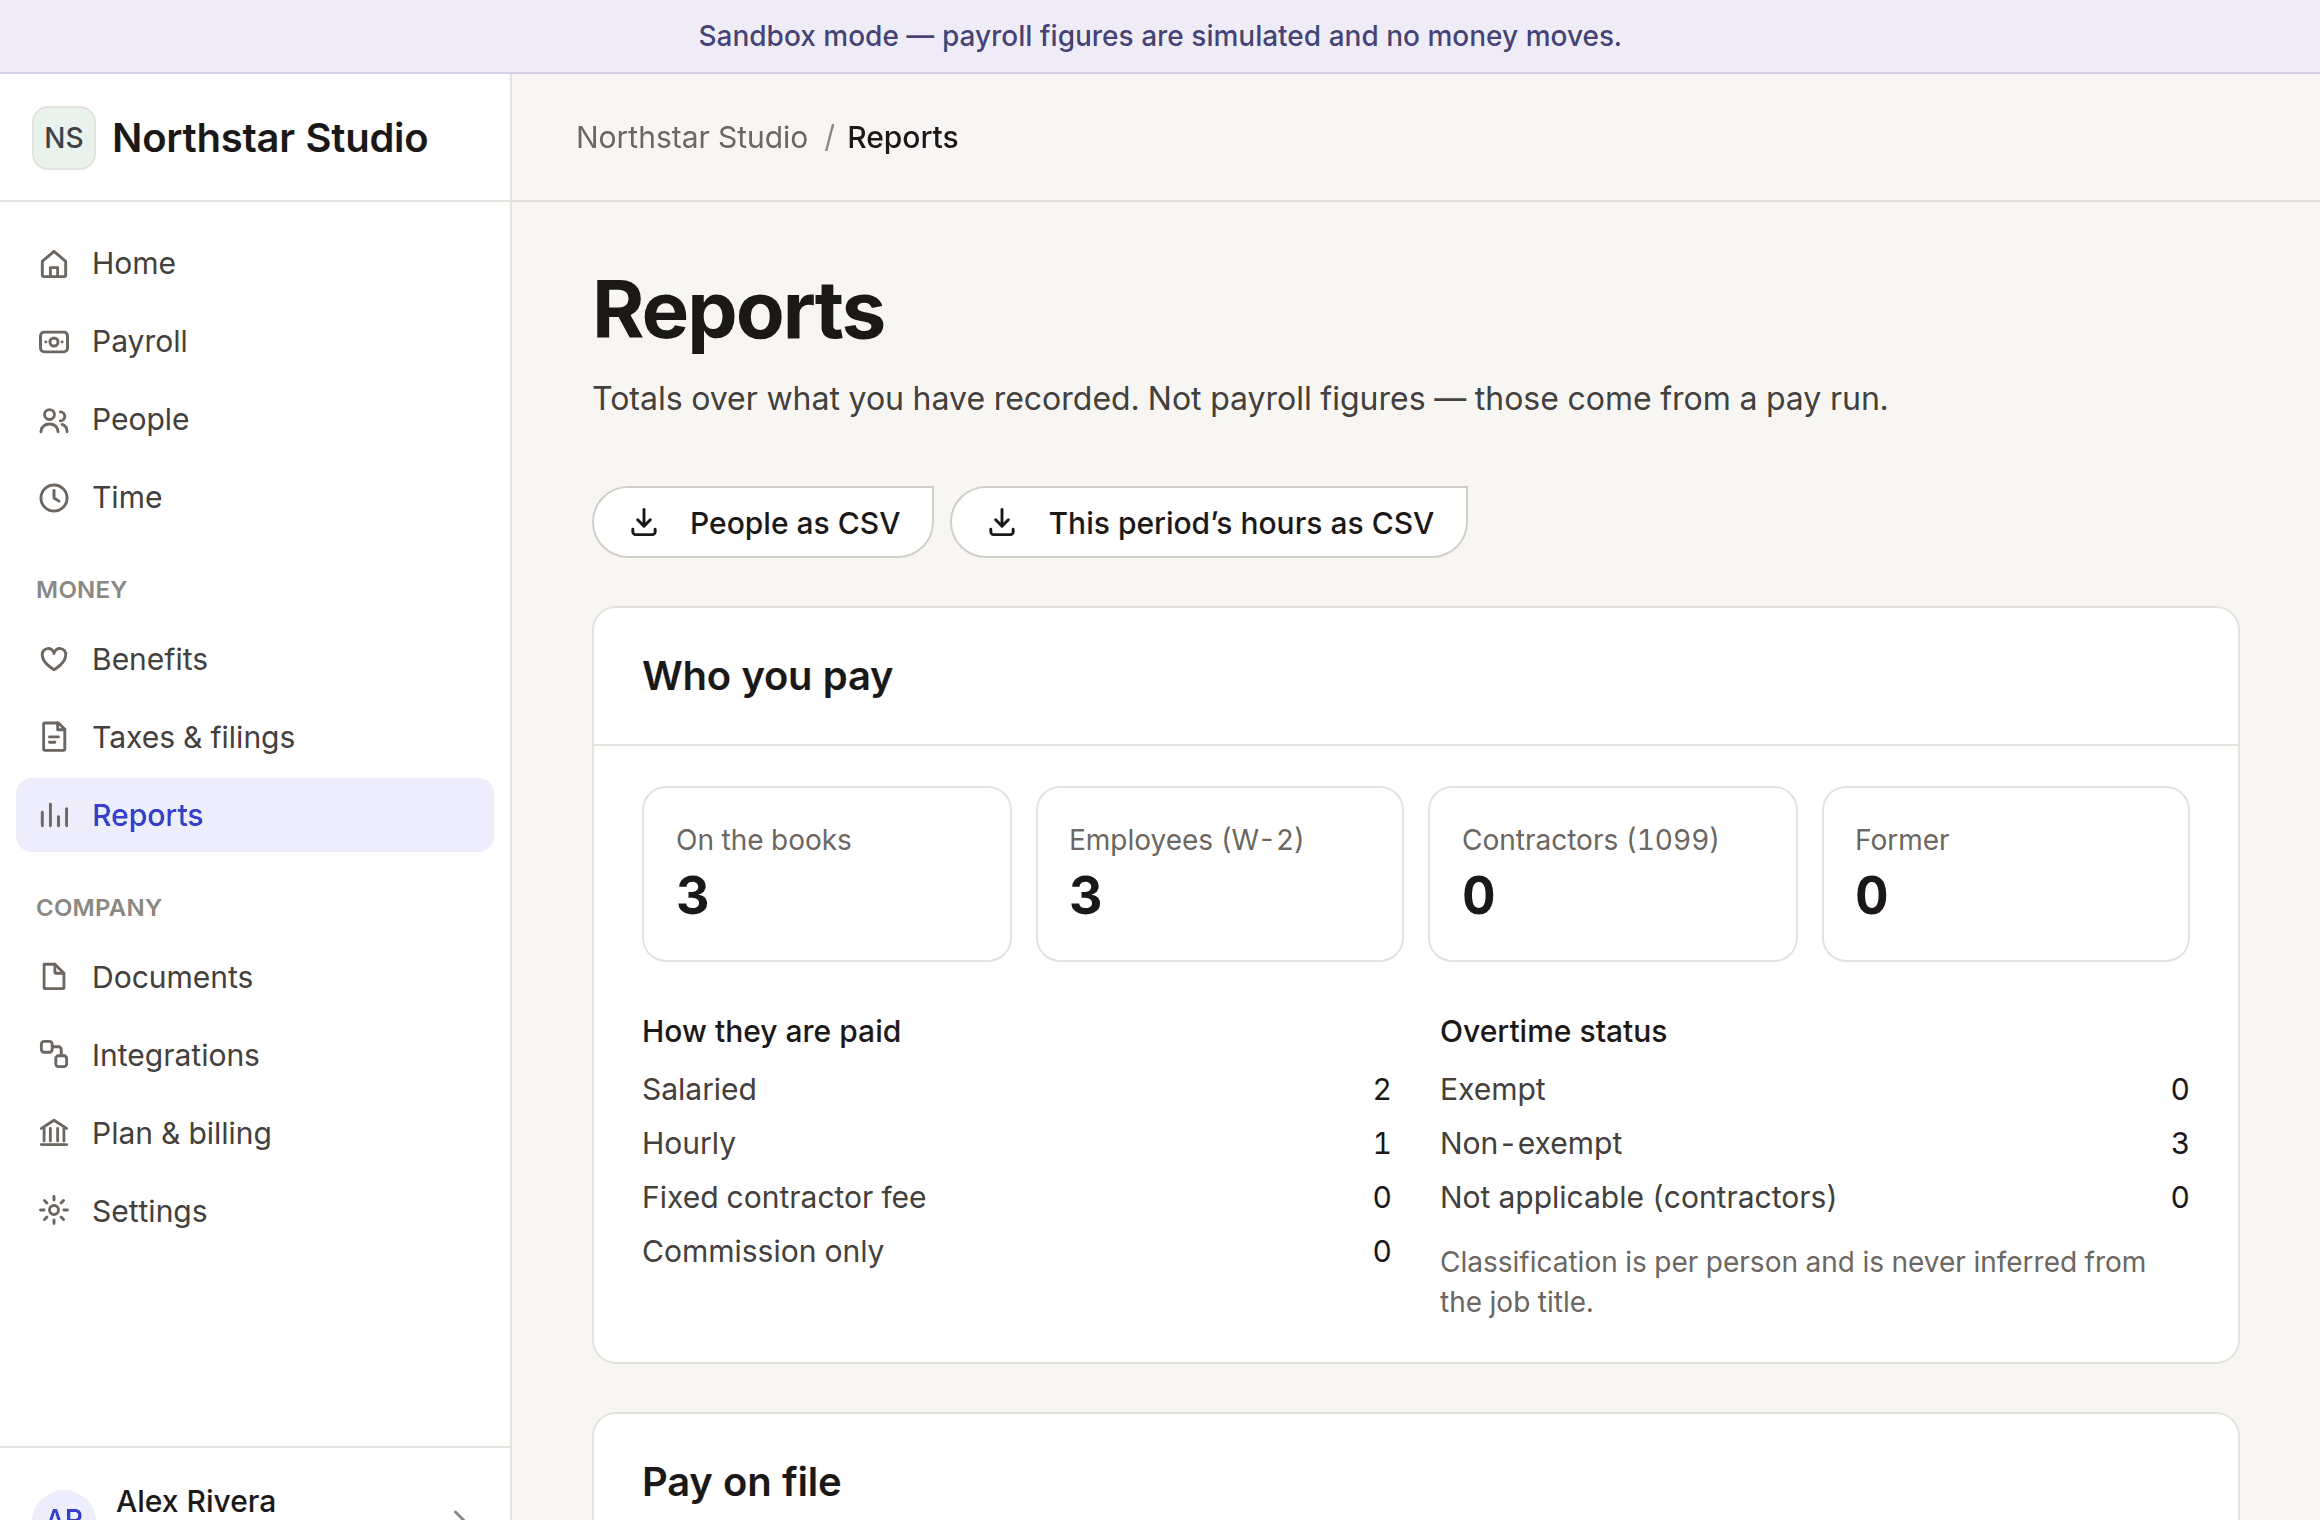Image resolution: width=2320 pixels, height=1520 pixels.
Task: Click the Taxes & filings document icon
Action: pos(54,738)
